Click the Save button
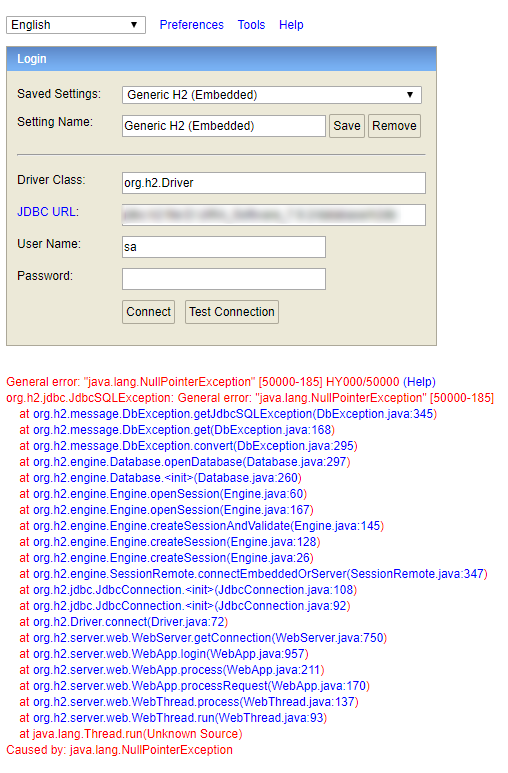Viewport: 508px width, 773px height. coord(347,126)
